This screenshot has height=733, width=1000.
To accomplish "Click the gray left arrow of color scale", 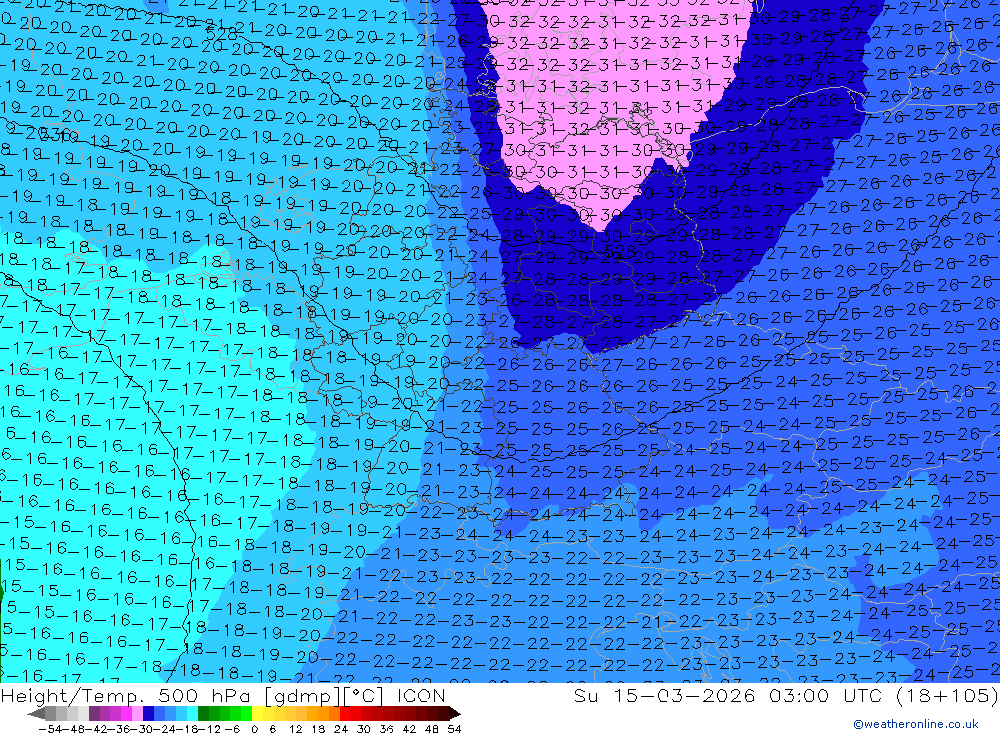I will (x=36, y=714).
